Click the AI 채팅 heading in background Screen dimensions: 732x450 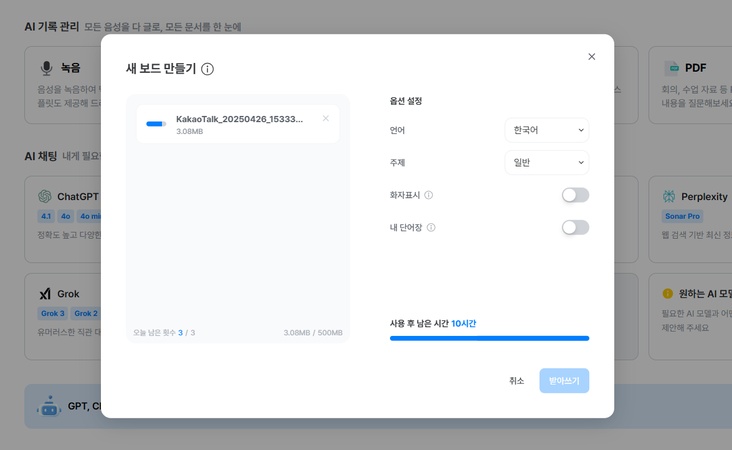[41, 156]
